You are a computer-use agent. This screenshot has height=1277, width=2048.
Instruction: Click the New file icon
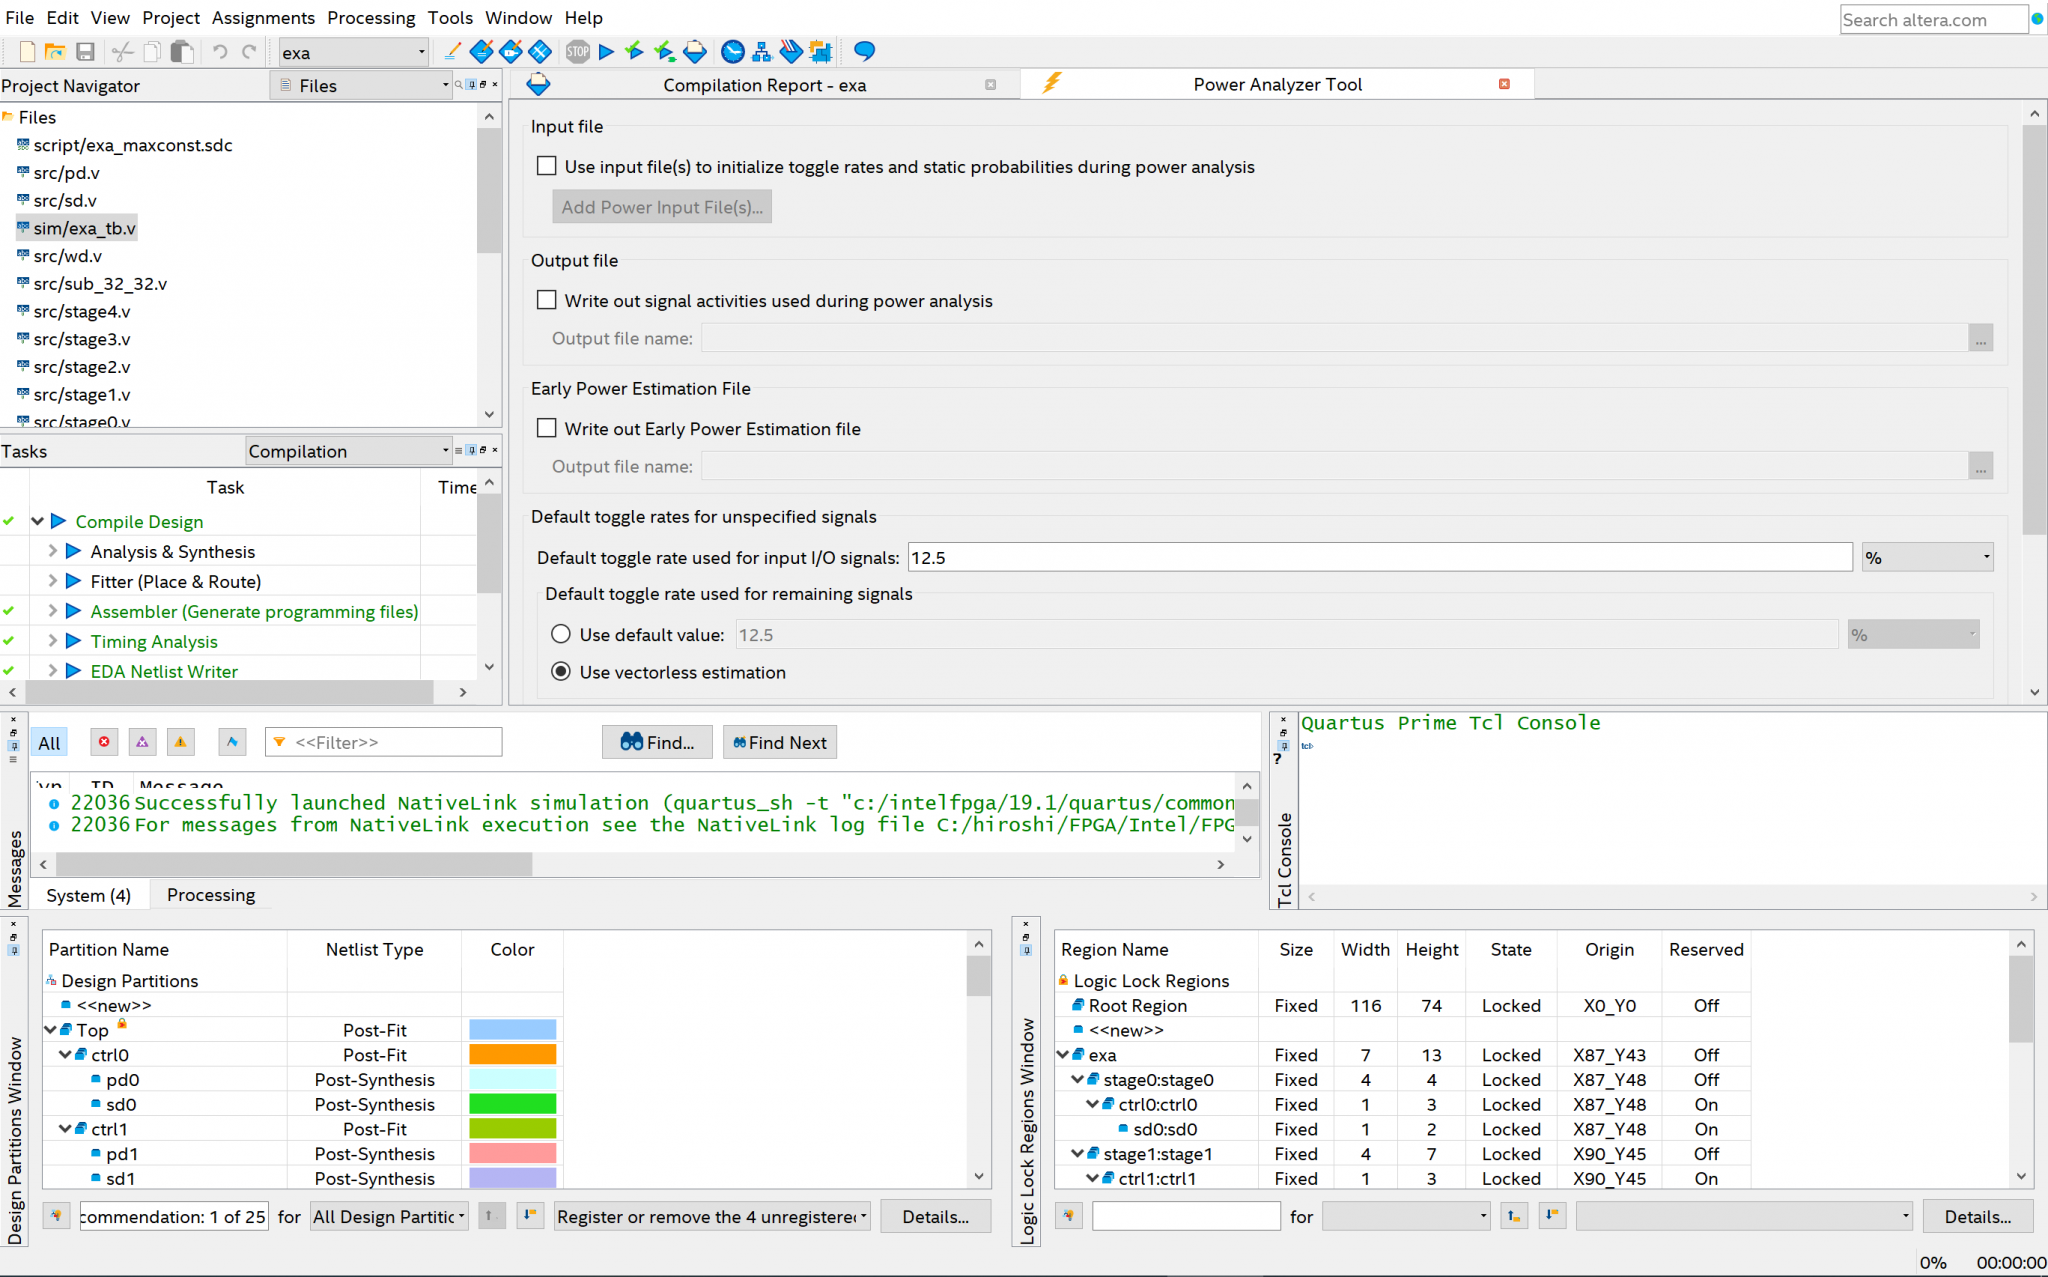point(27,52)
